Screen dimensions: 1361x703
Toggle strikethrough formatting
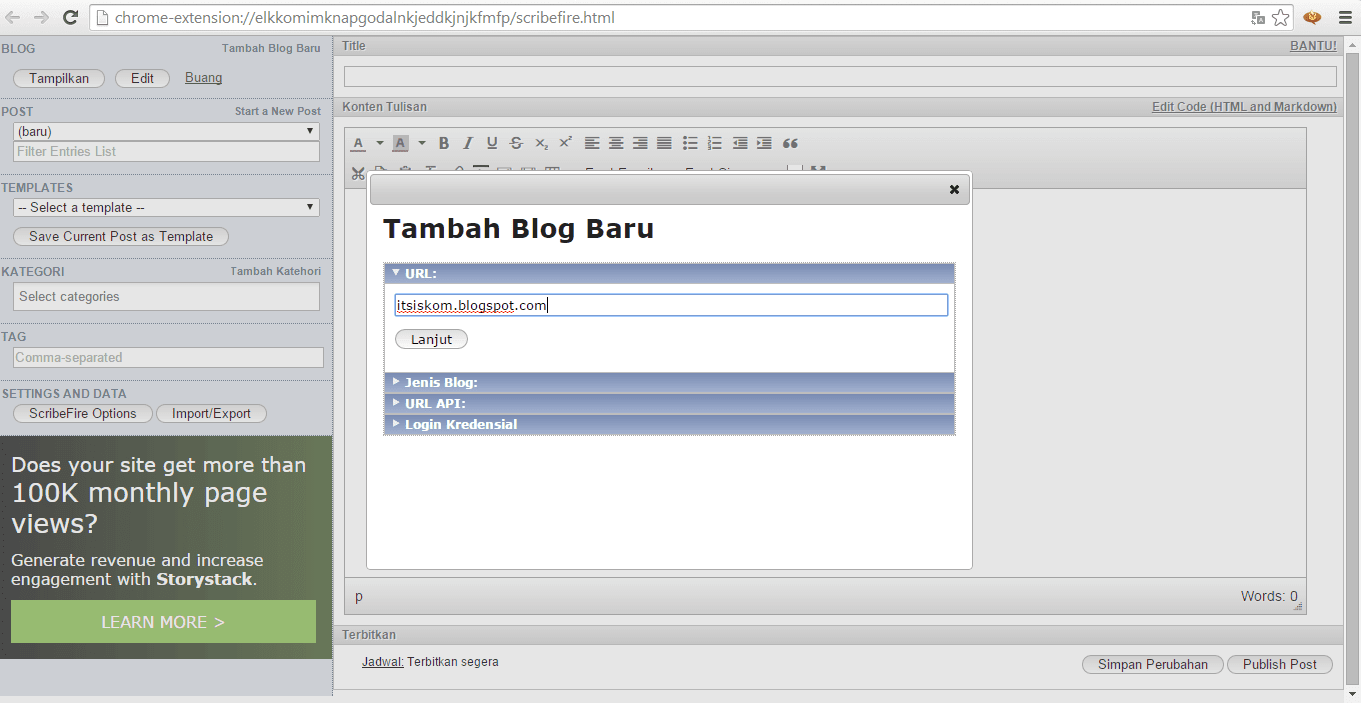click(x=516, y=143)
